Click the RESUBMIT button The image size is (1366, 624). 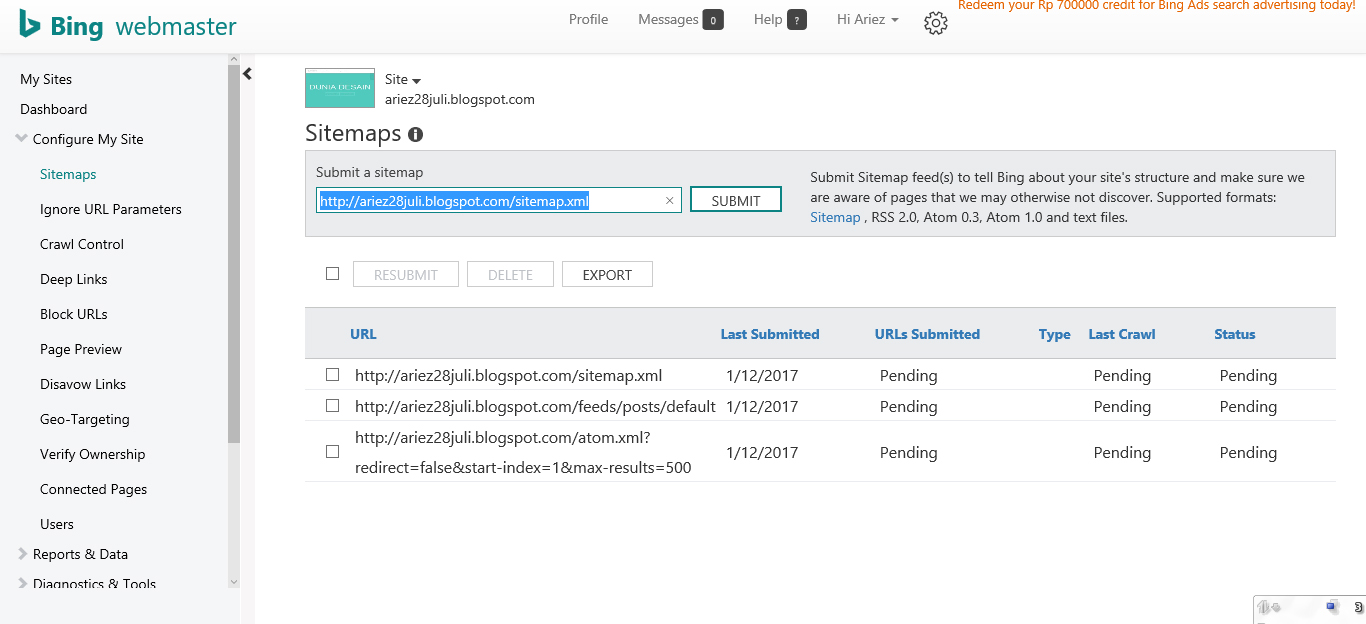tap(406, 274)
